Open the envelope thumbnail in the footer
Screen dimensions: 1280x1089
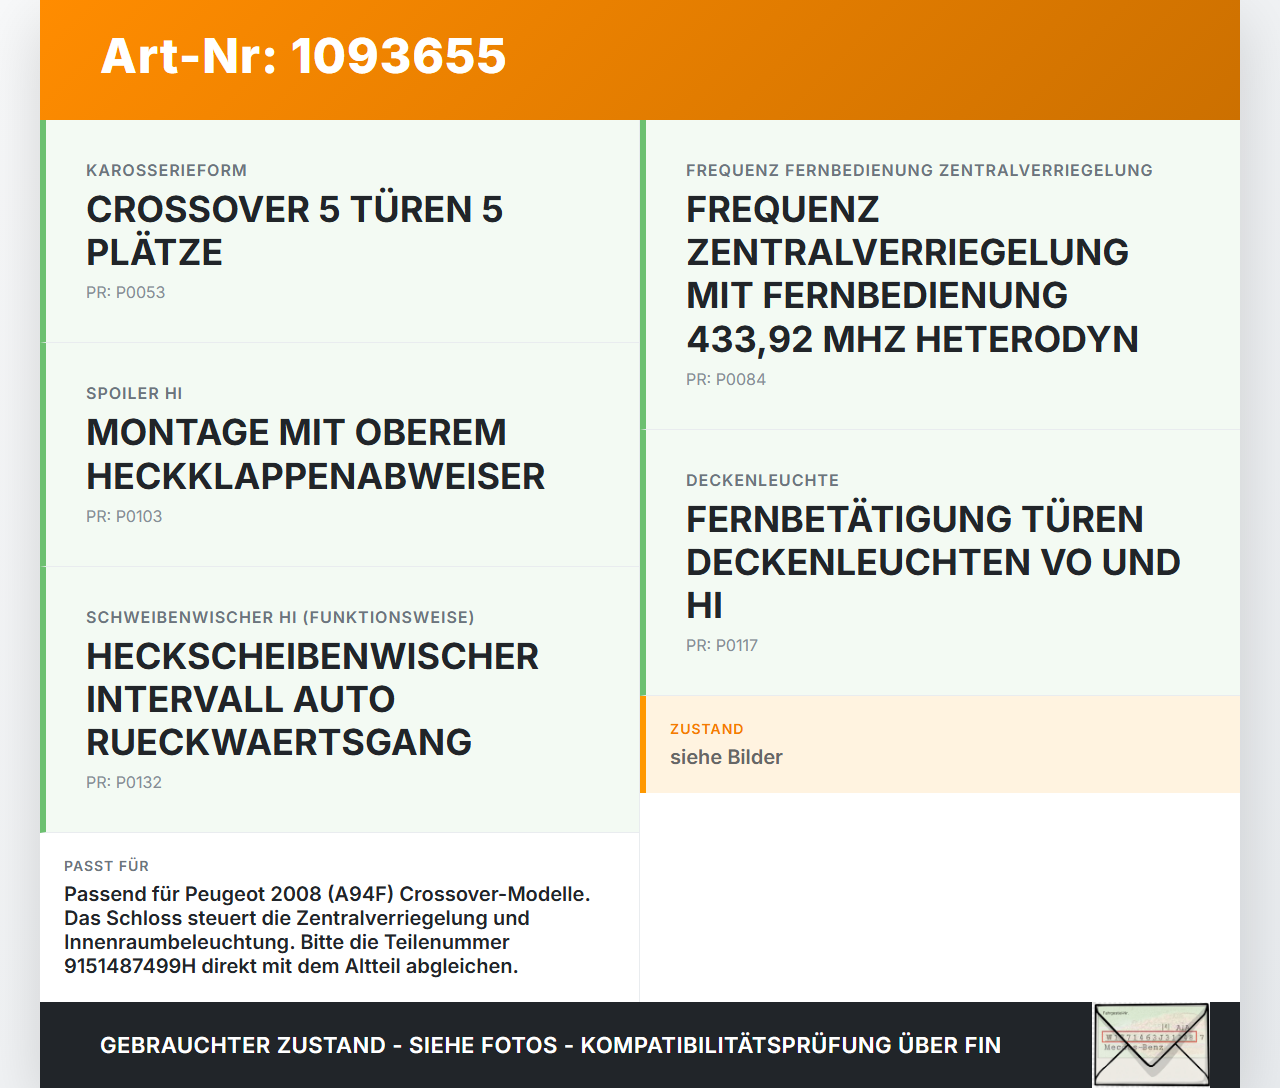tap(1151, 1045)
